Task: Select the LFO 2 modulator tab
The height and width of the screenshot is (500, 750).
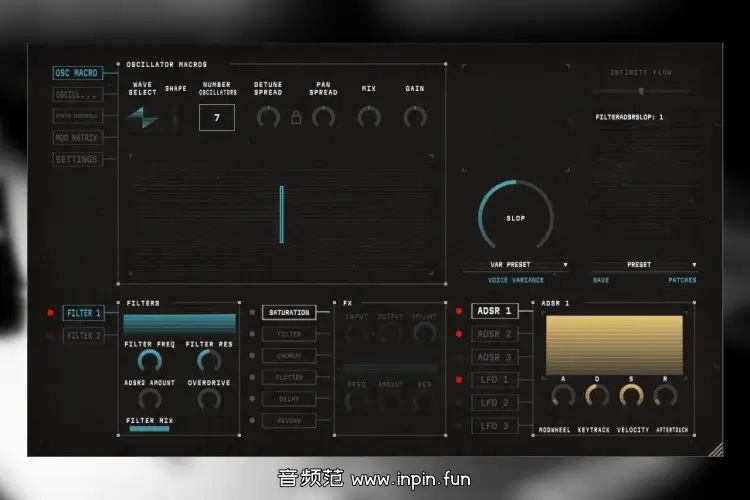Action: coord(495,403)
